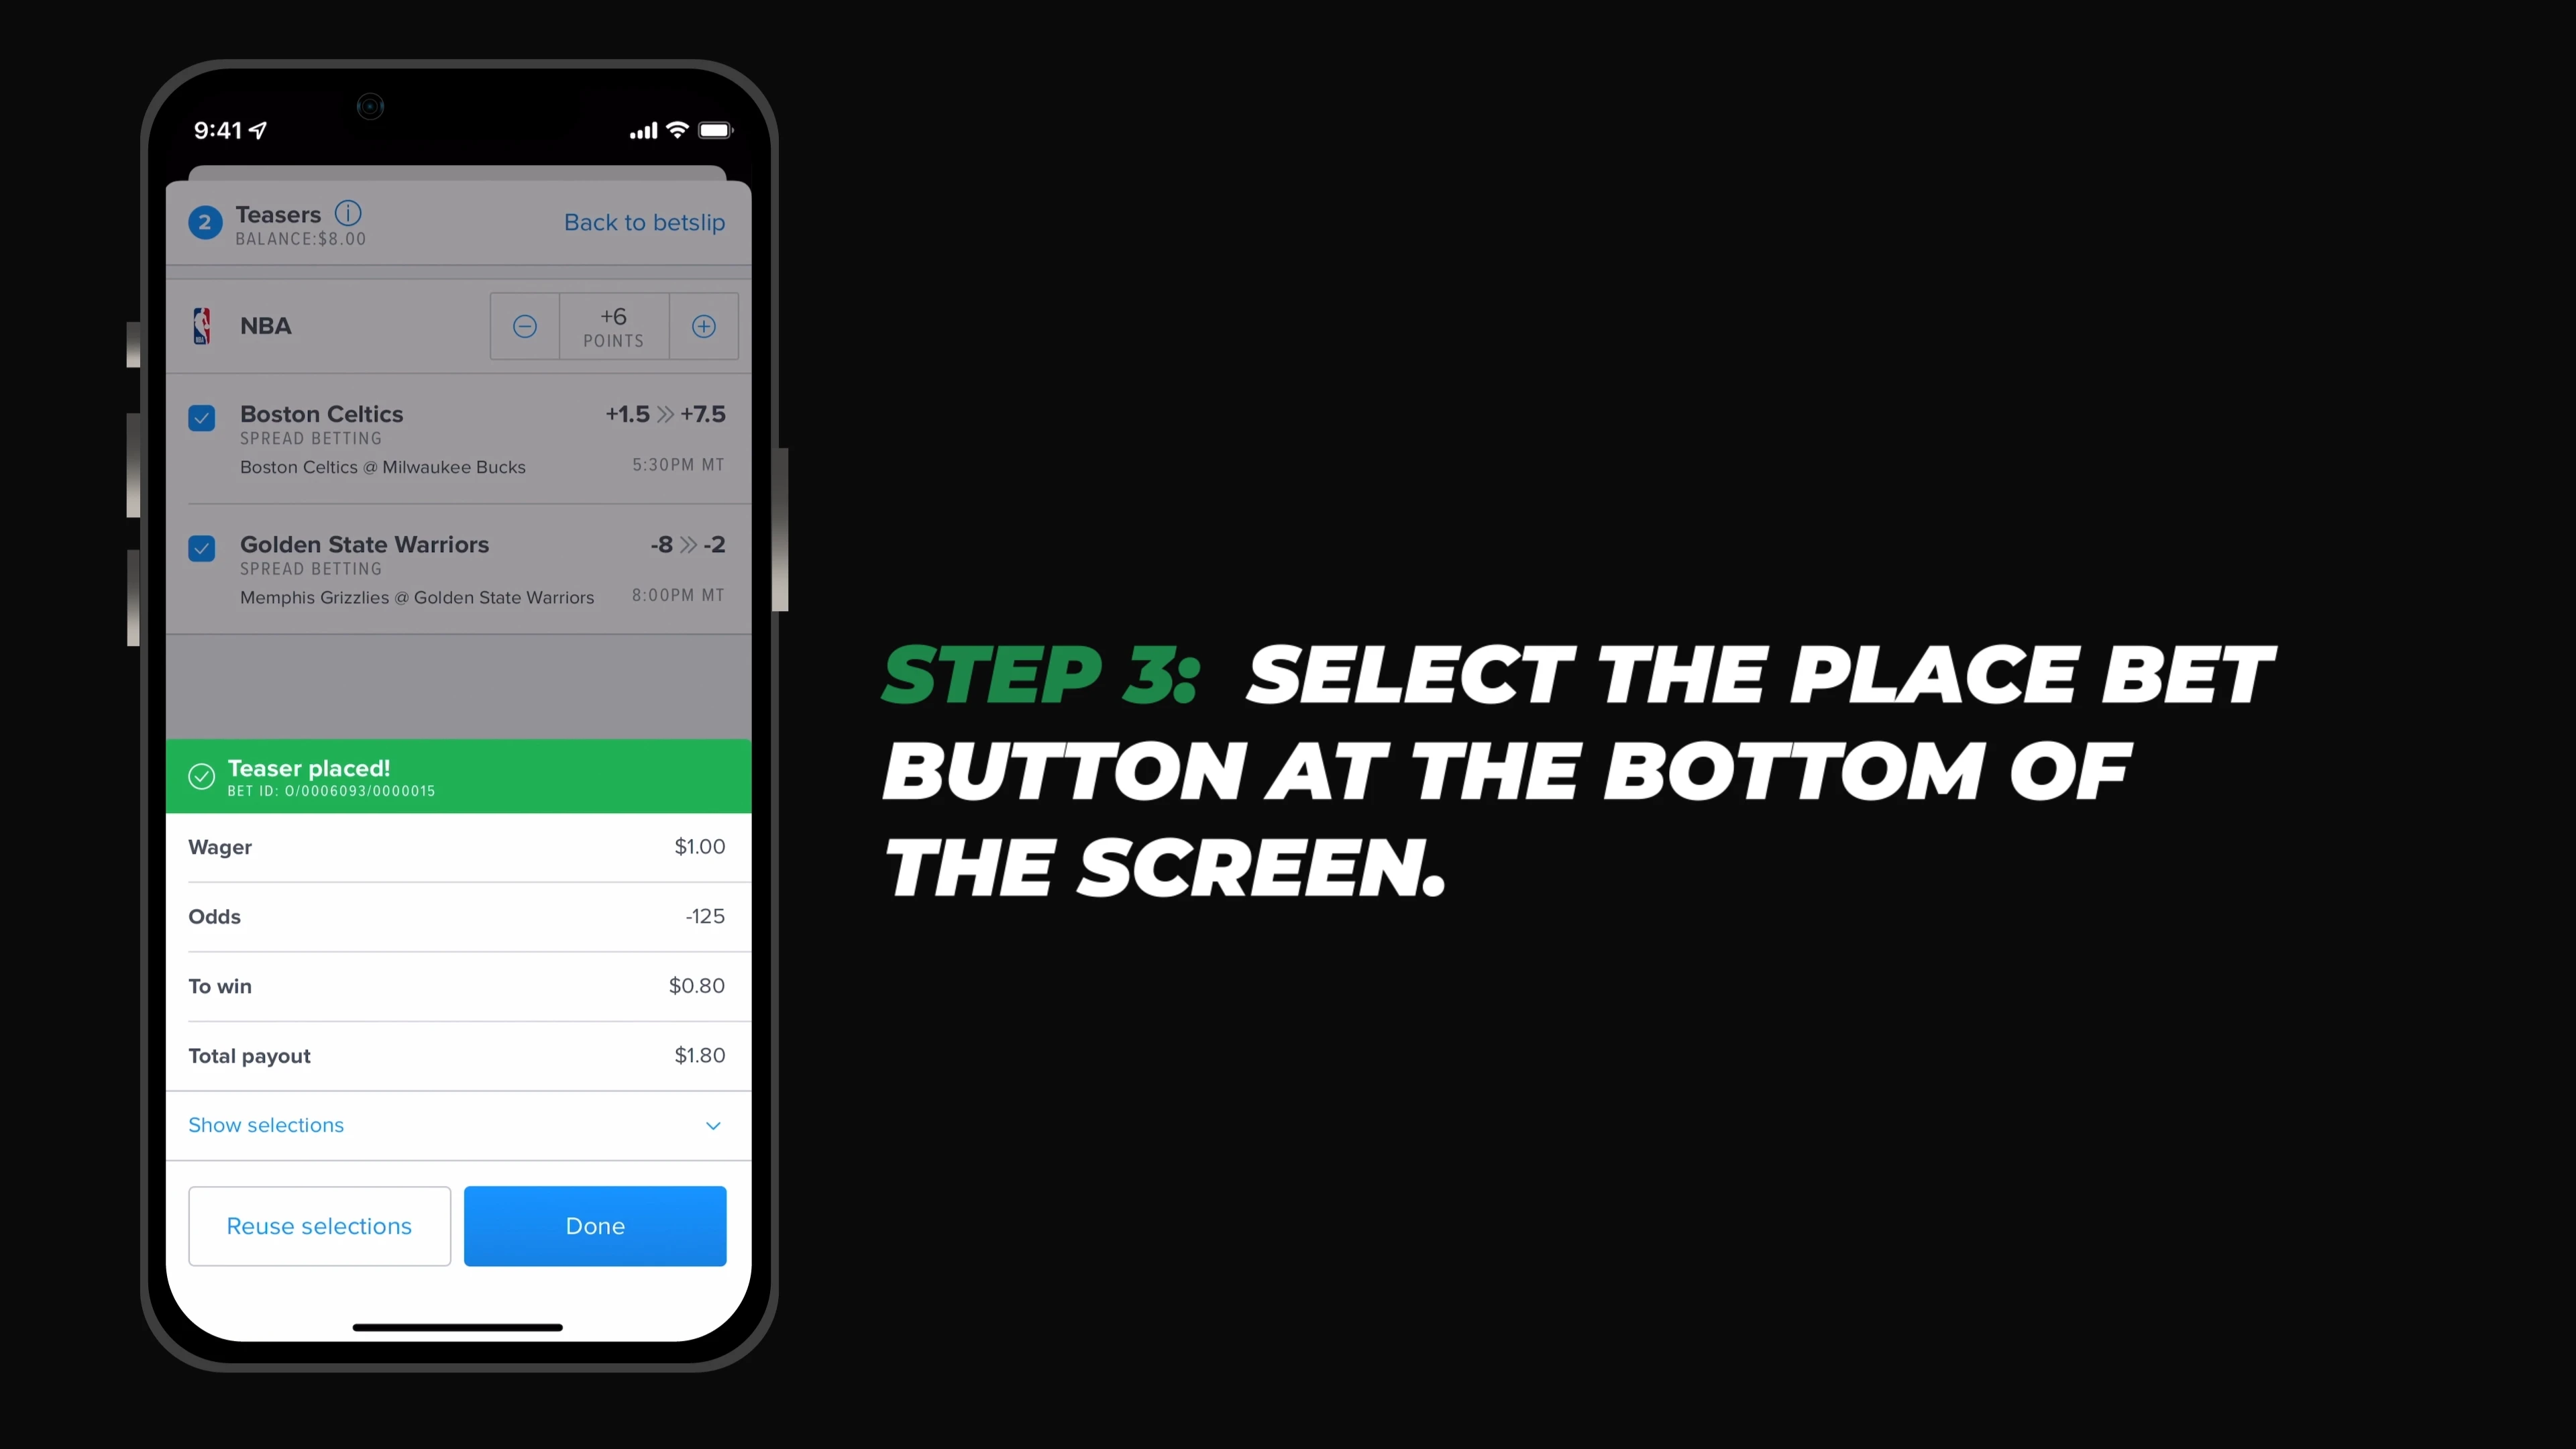Drag the points slider to adjust spread

(614, 325)
